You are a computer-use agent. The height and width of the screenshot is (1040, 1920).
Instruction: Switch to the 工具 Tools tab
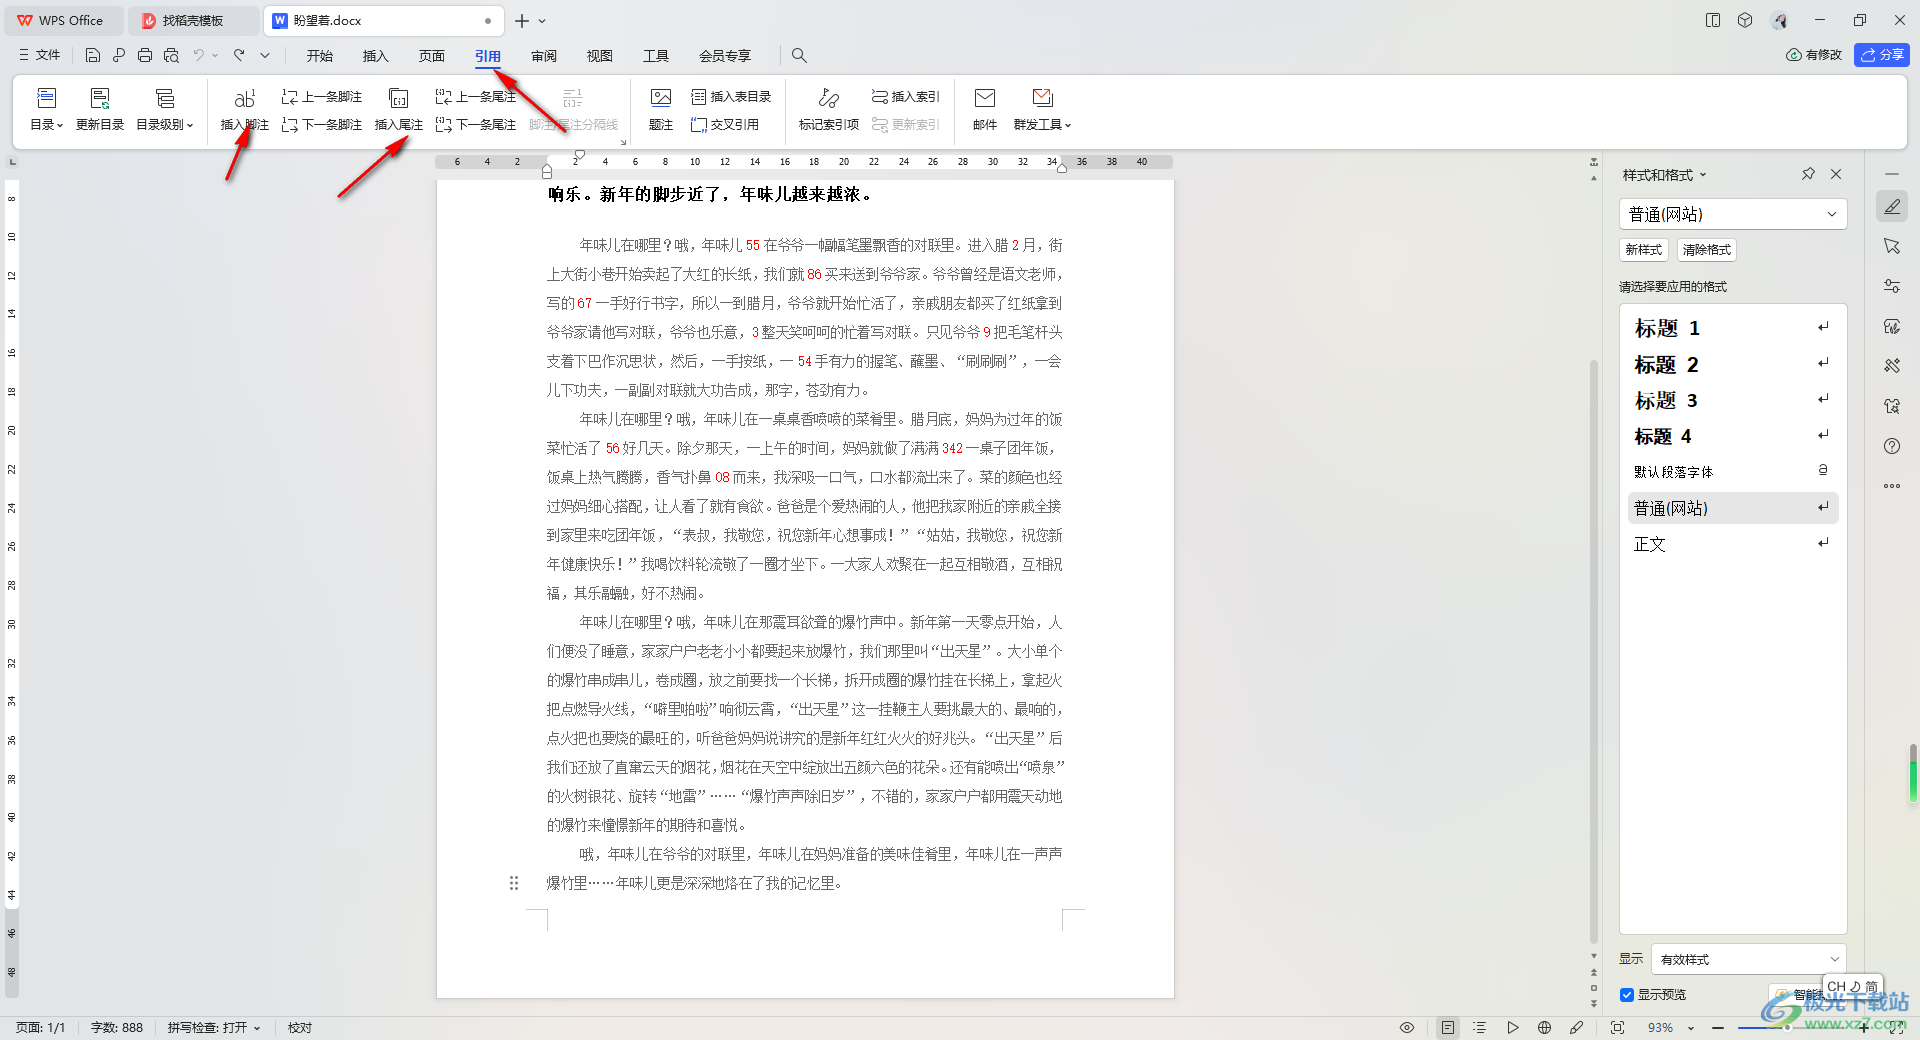[x=656, y=56]
